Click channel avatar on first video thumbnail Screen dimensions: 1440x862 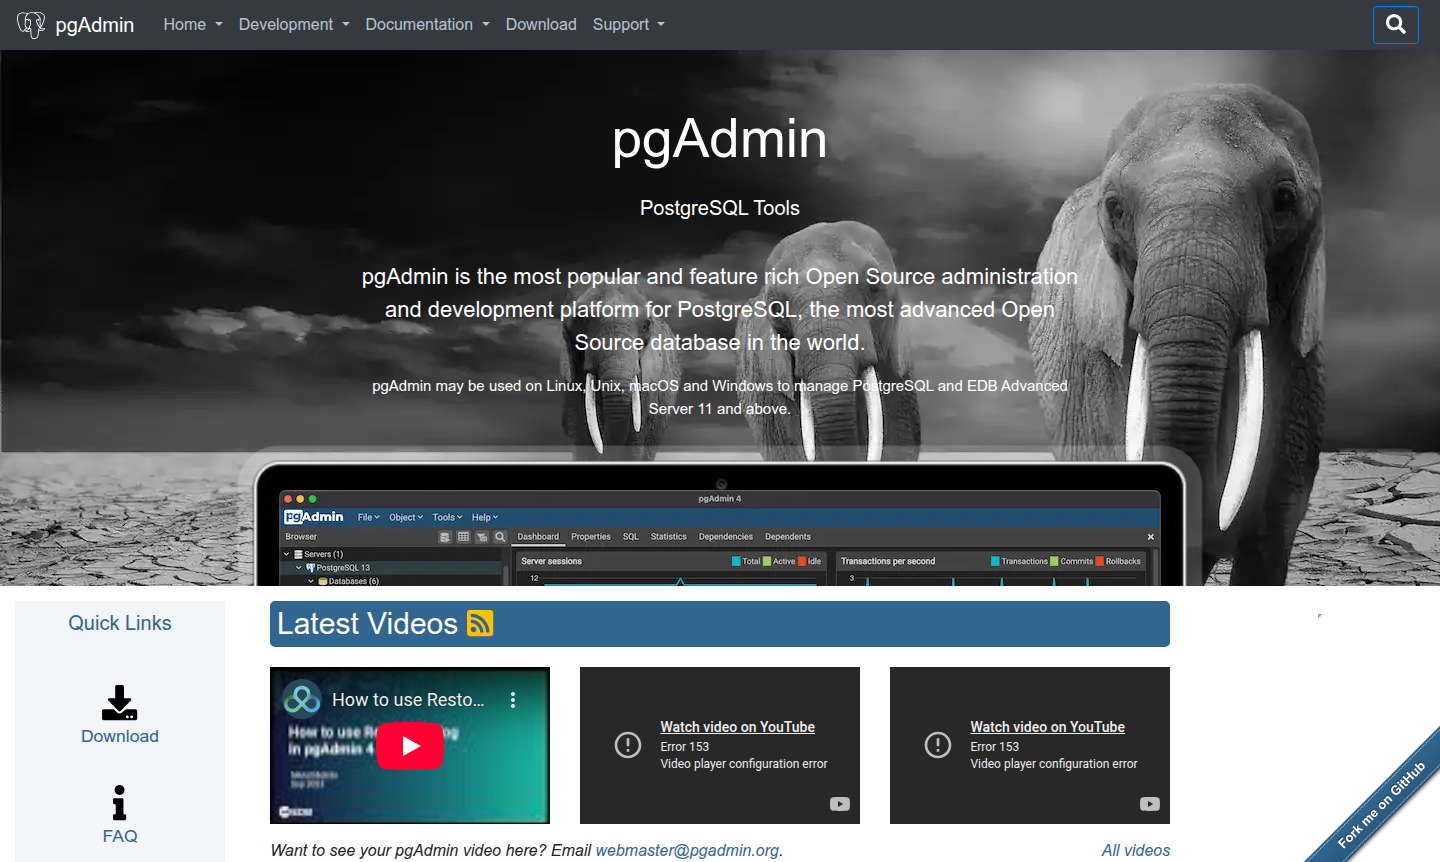[x=301, y=699]
